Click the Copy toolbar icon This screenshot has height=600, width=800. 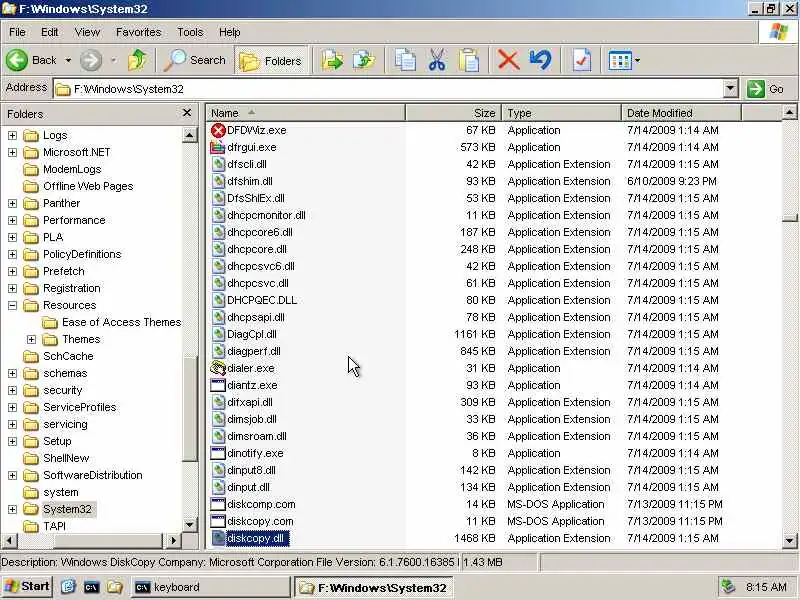(406, 60)
